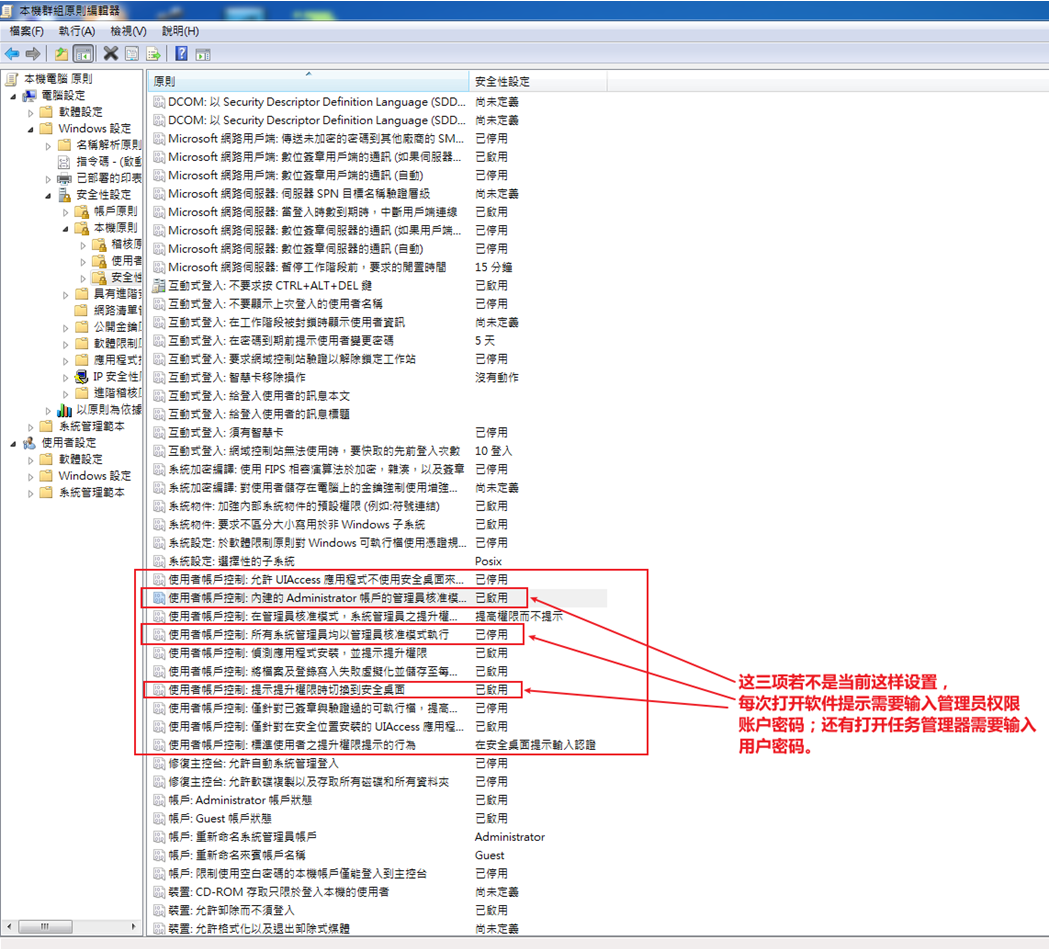Sort by the 安全性設定 column header

[538, 81]
